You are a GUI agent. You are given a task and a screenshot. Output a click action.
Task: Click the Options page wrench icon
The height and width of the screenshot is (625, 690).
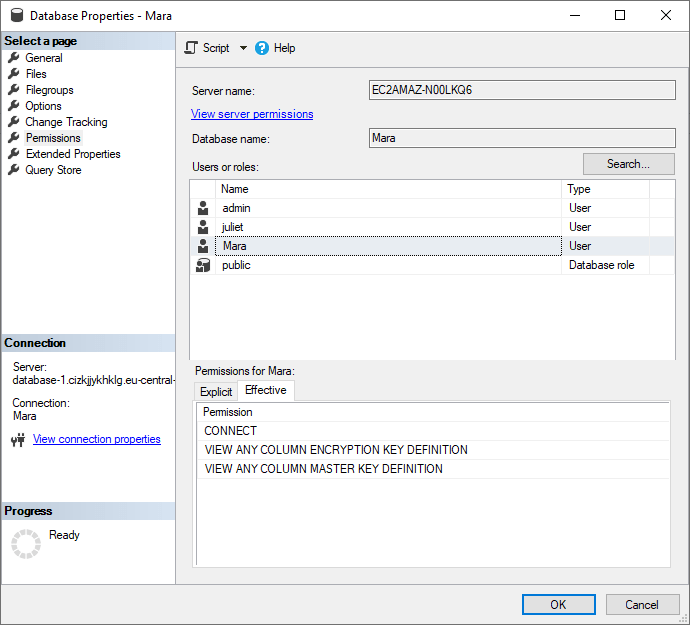[x=14, y=105]
